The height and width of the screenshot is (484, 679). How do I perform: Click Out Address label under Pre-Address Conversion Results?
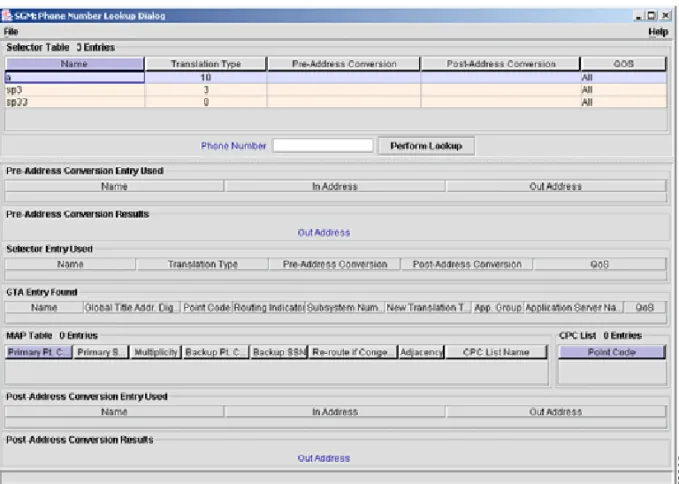323,232
